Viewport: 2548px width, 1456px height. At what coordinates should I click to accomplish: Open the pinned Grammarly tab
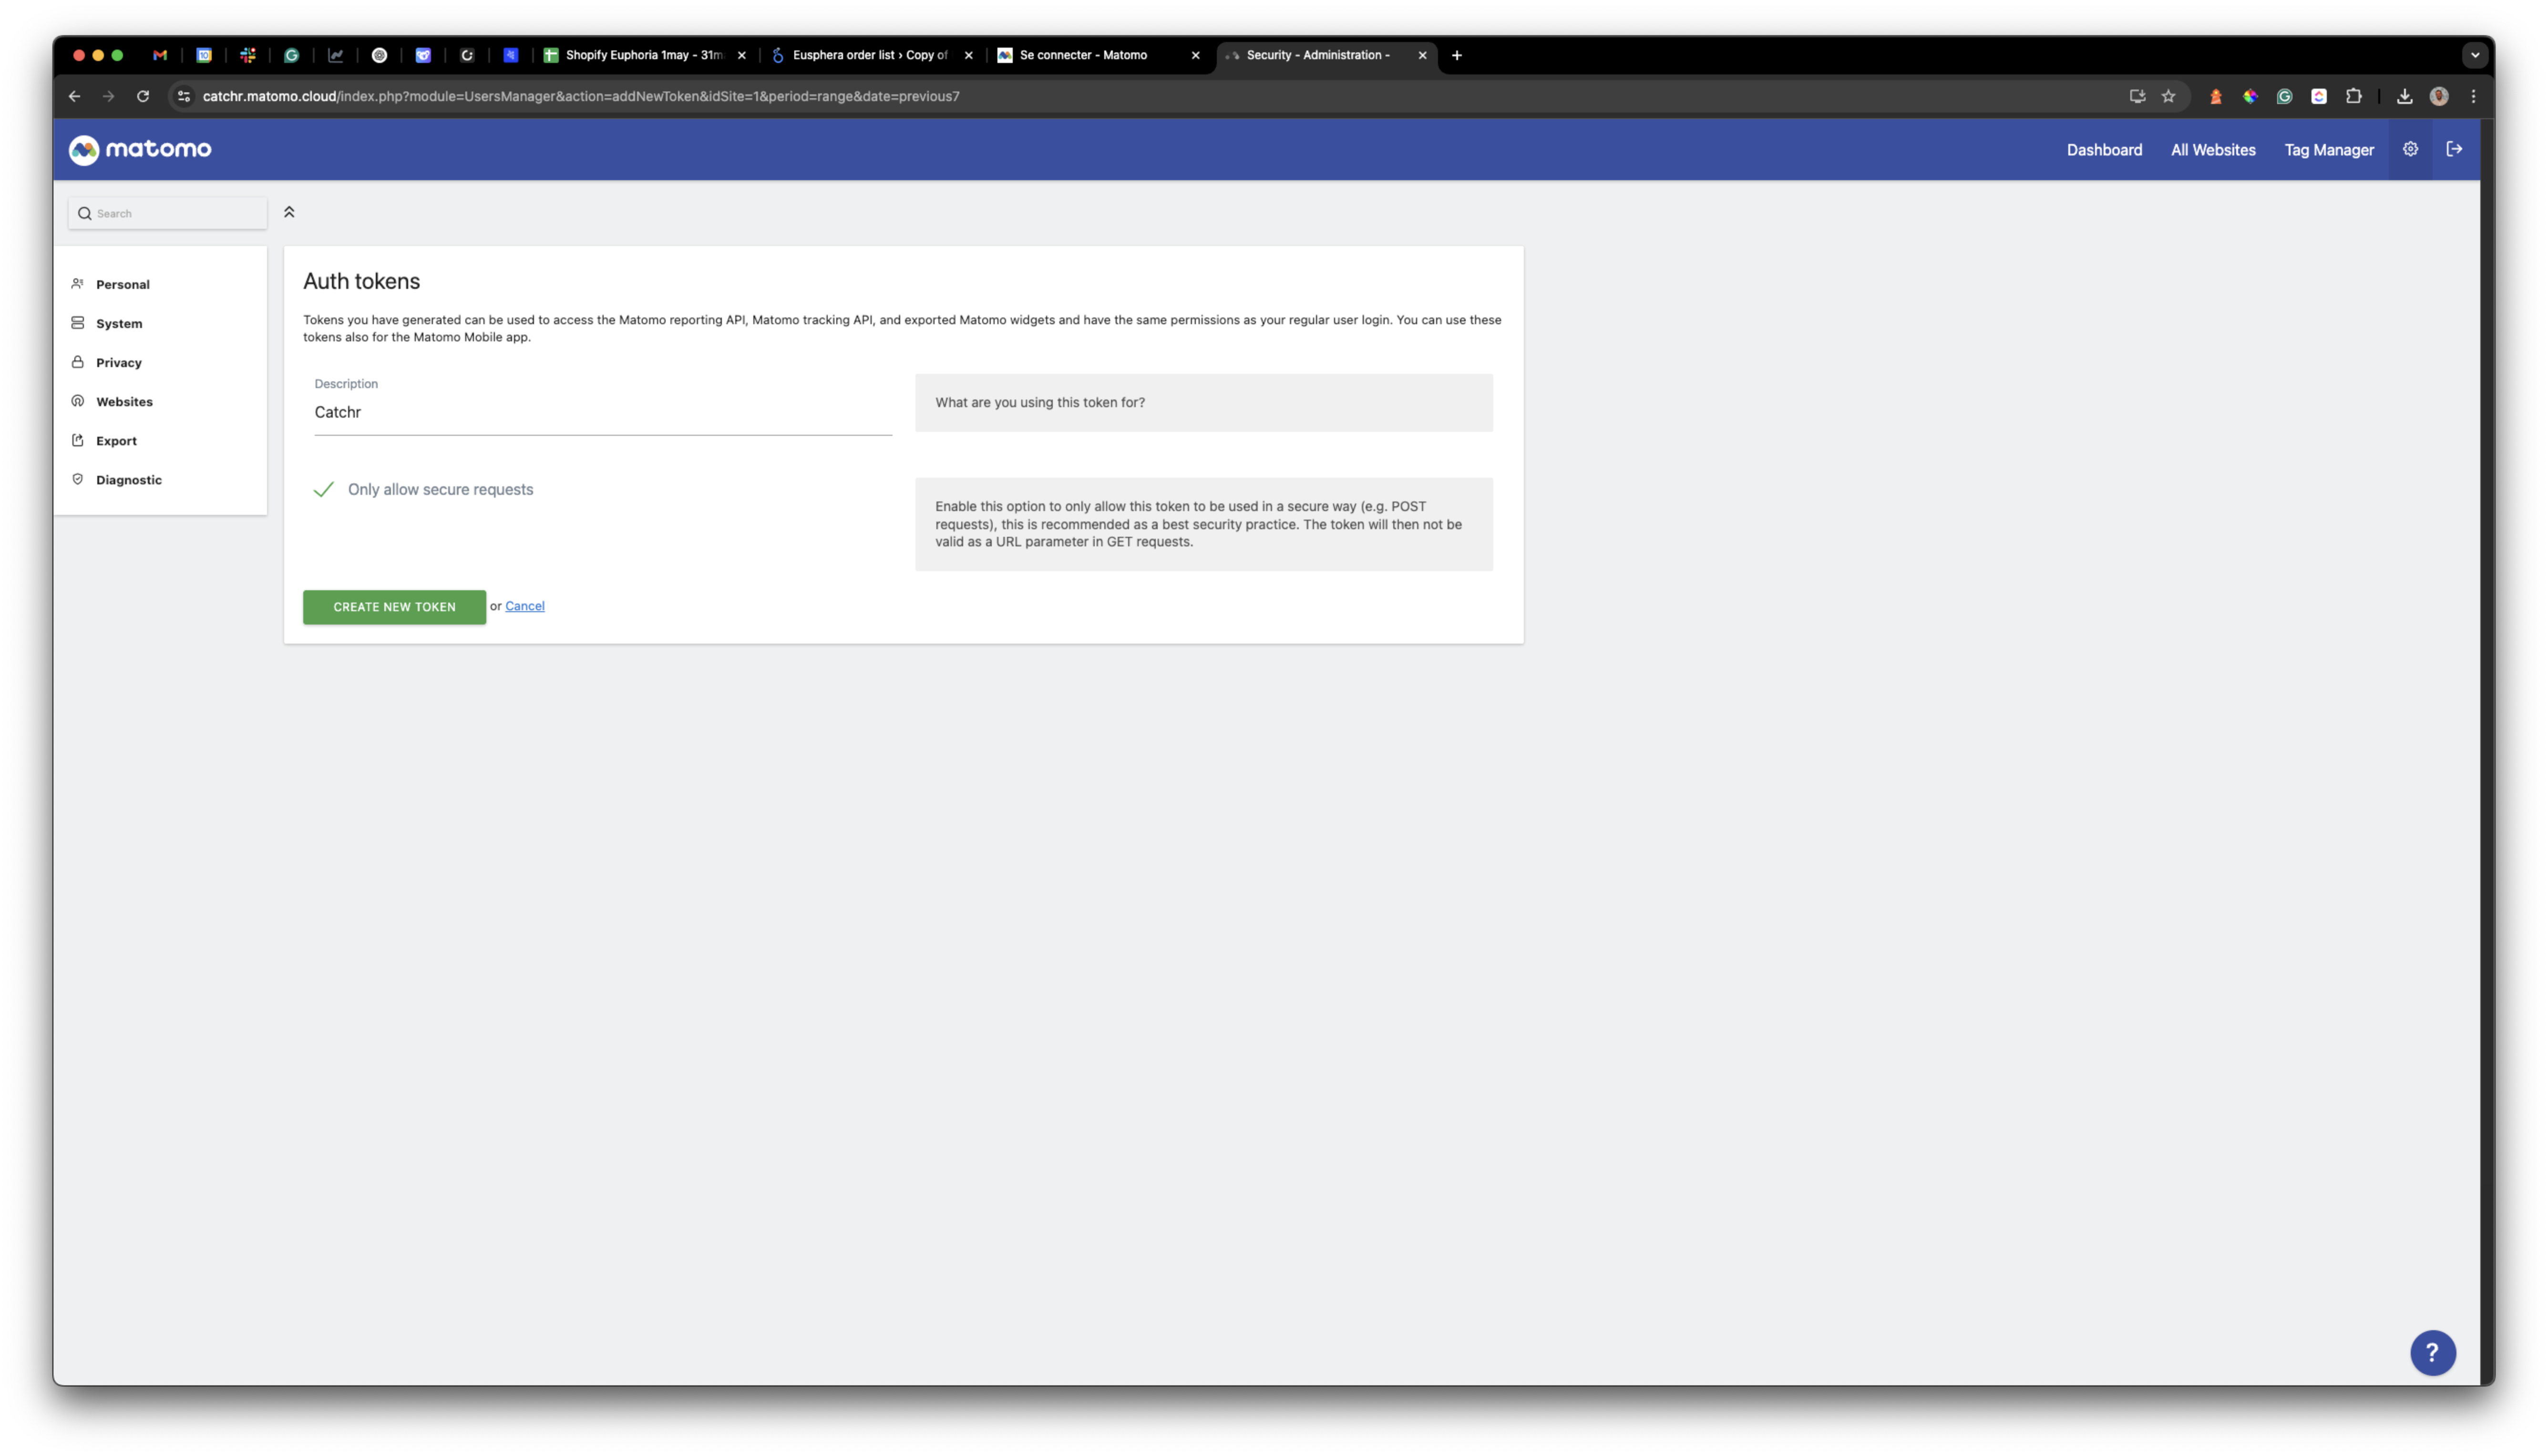(x=292, y=55)
